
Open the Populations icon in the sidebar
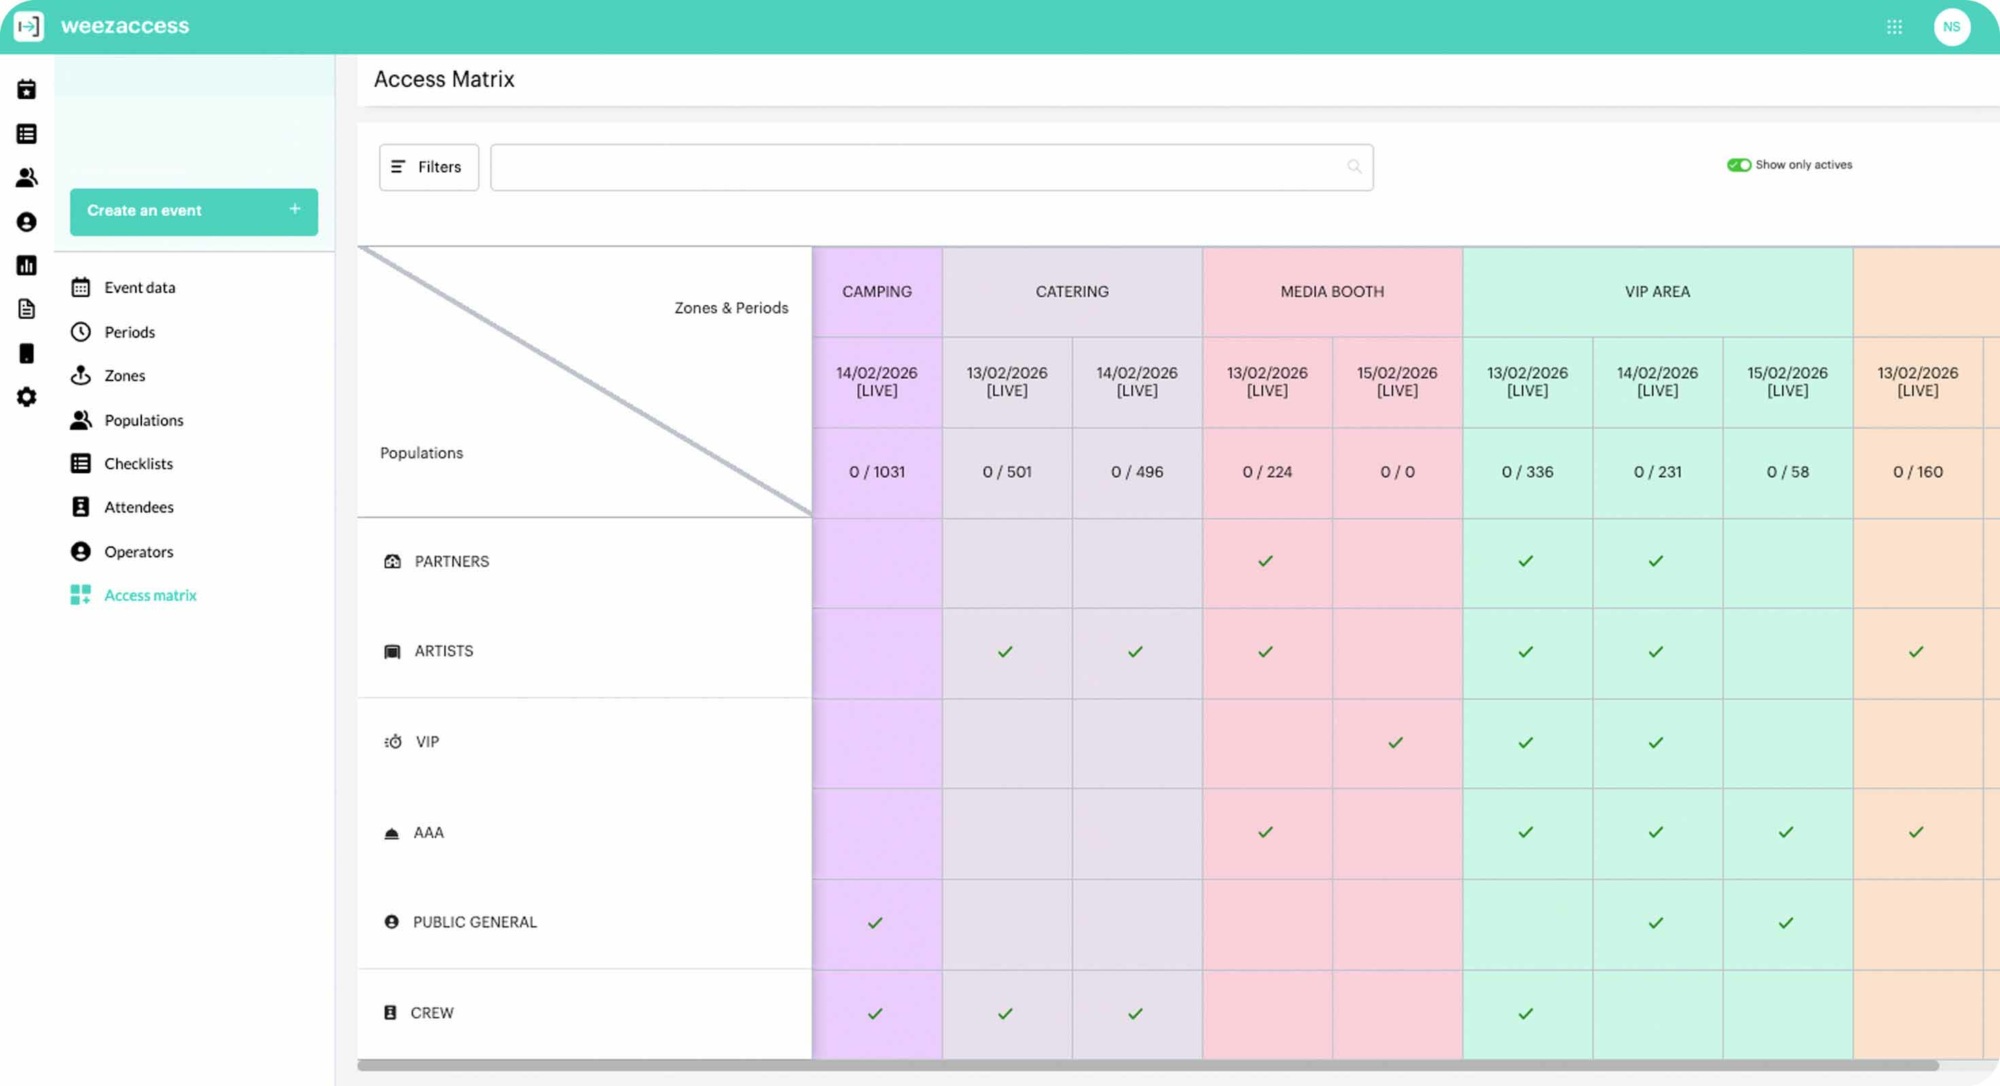coord(82,419)
